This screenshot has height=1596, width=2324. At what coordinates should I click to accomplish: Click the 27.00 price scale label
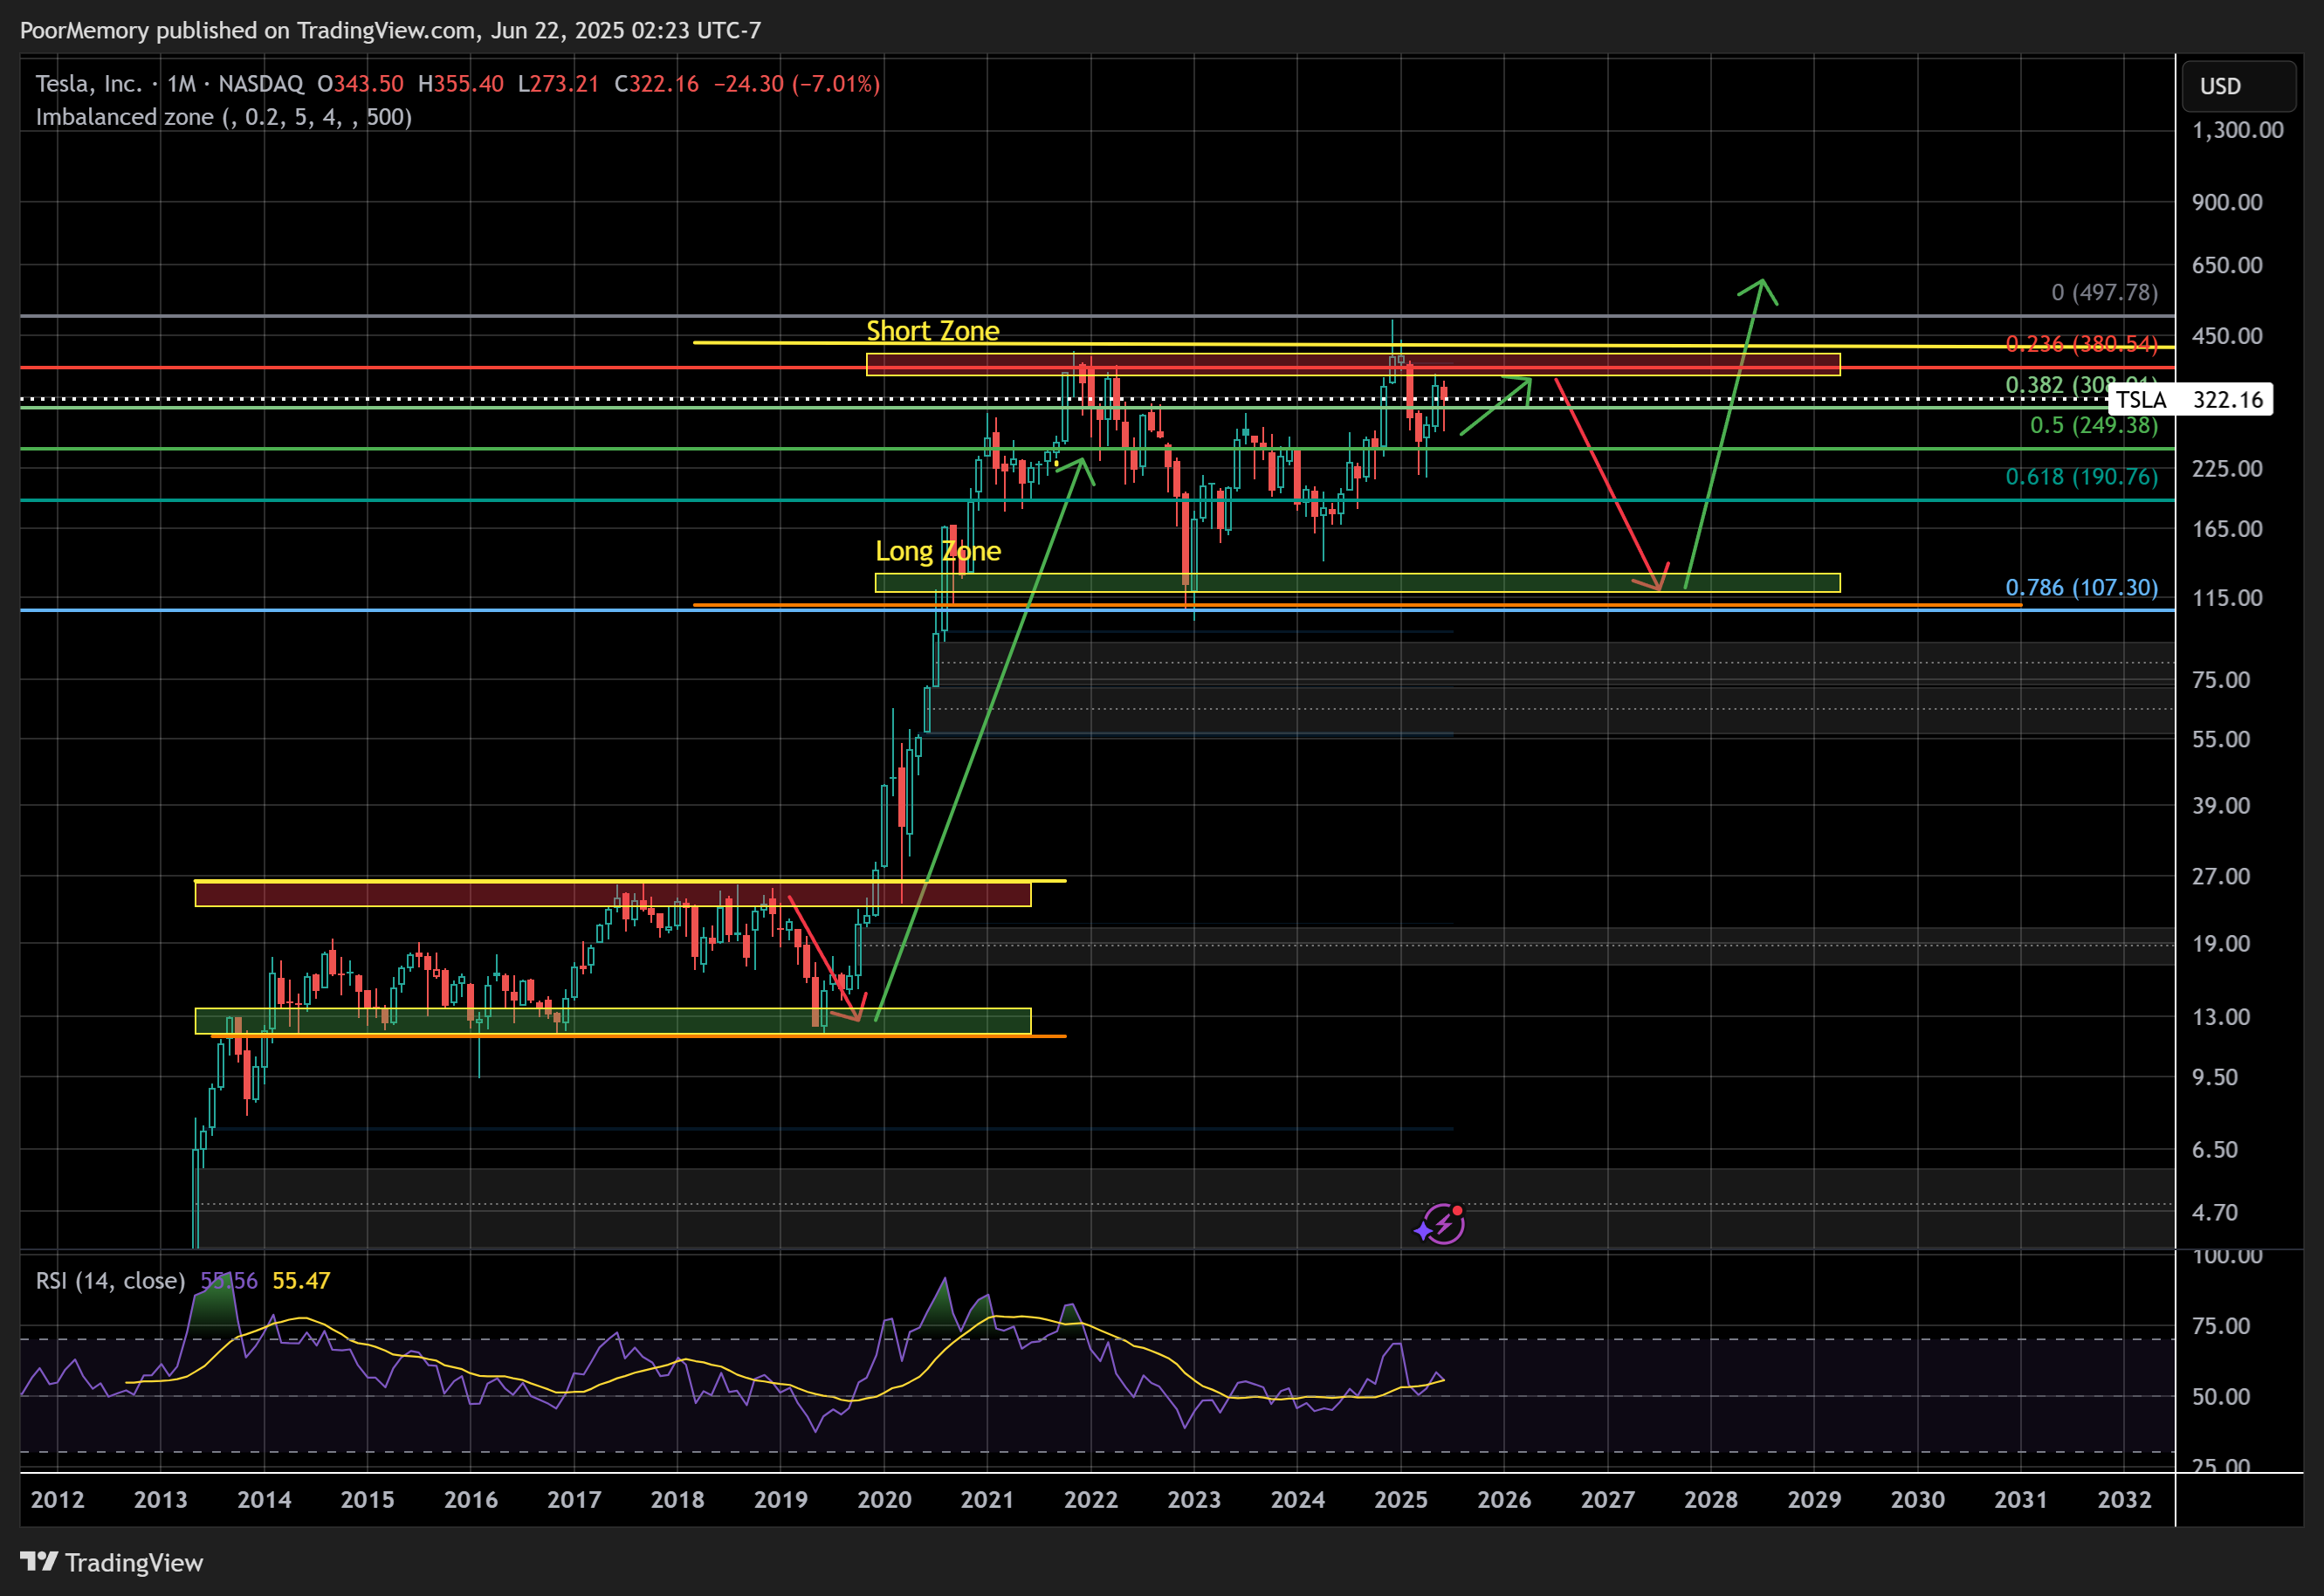(2221, 876)
